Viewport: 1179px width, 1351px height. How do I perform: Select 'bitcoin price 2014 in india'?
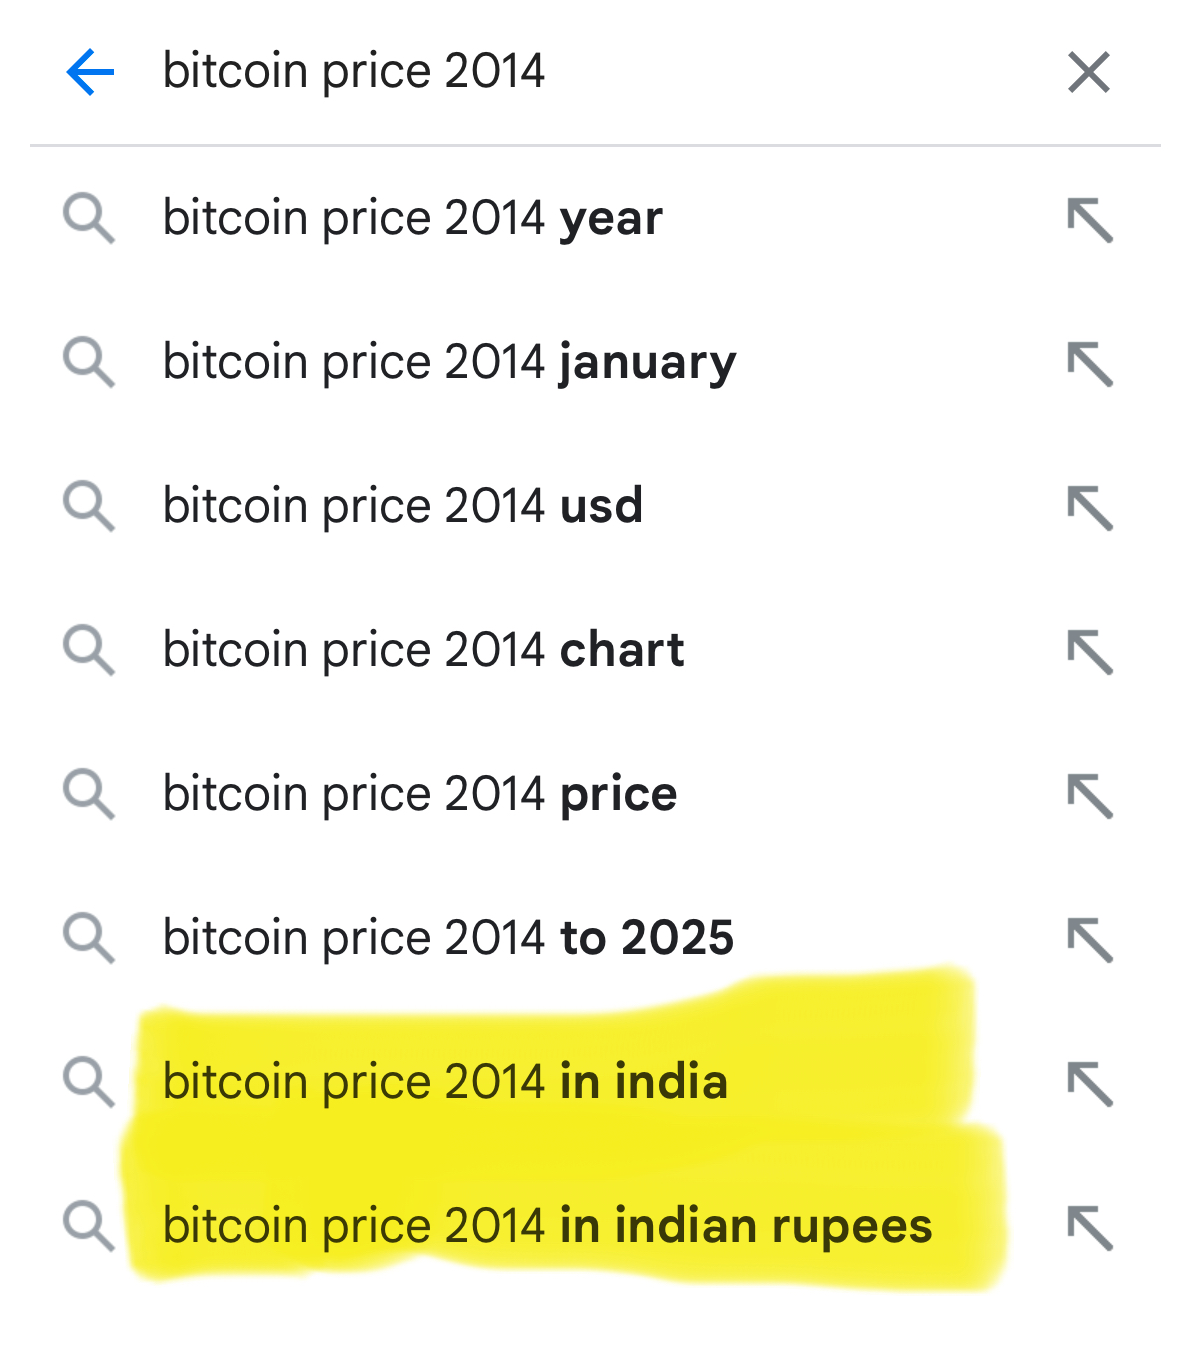(x=445, y=1082)
